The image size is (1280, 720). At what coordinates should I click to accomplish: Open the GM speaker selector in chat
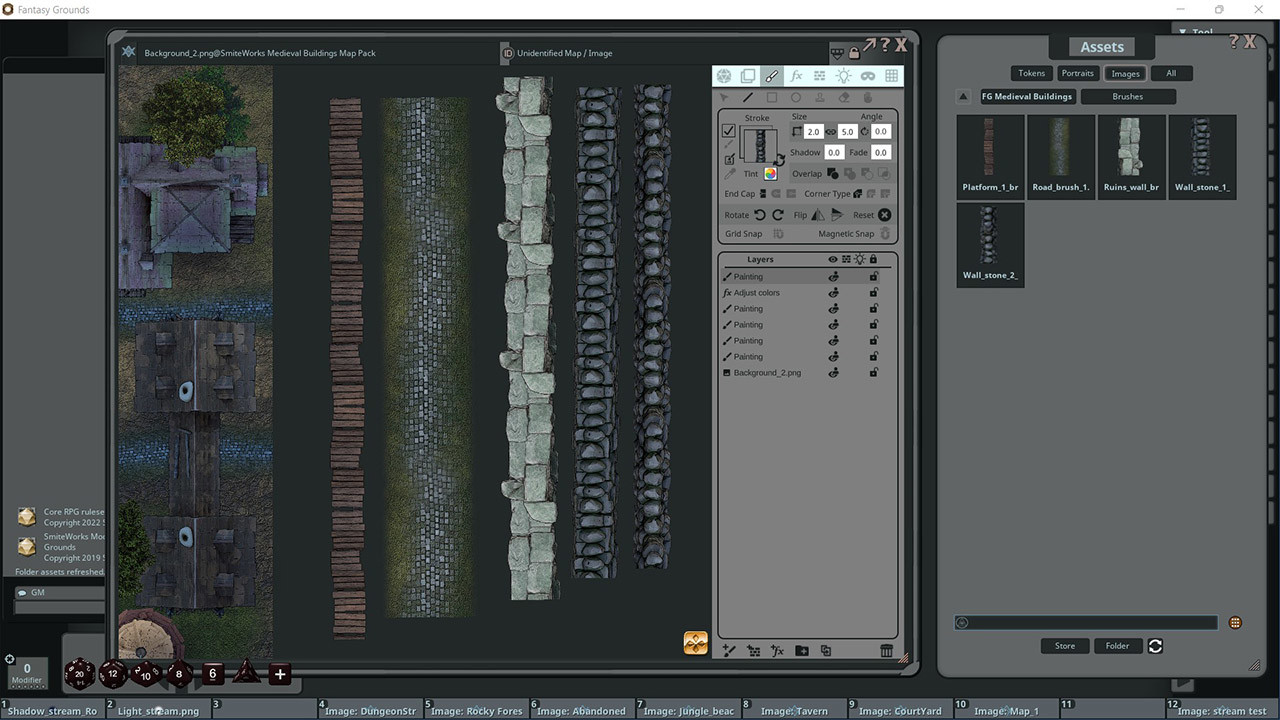20,592
